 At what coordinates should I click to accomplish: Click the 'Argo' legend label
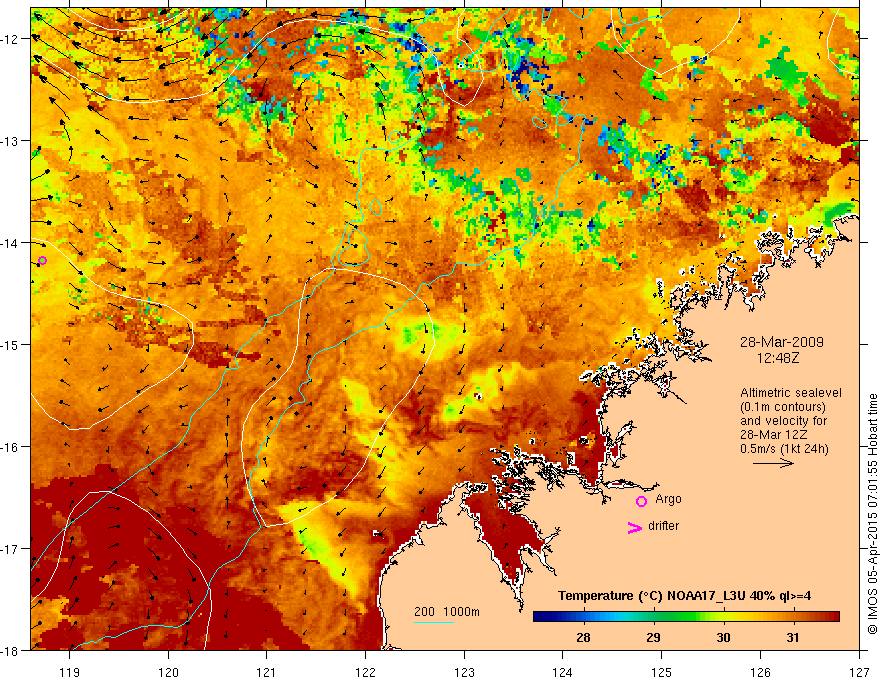point(668,499)
